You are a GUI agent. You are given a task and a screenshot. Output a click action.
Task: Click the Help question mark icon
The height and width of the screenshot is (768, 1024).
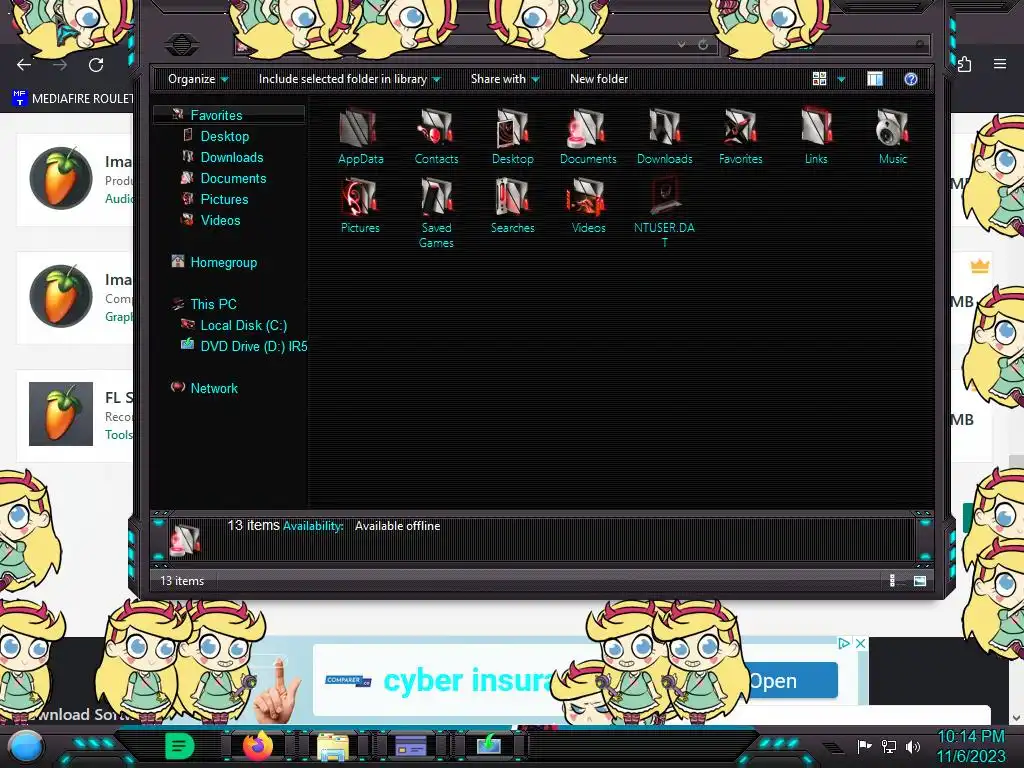coord(910,79)
